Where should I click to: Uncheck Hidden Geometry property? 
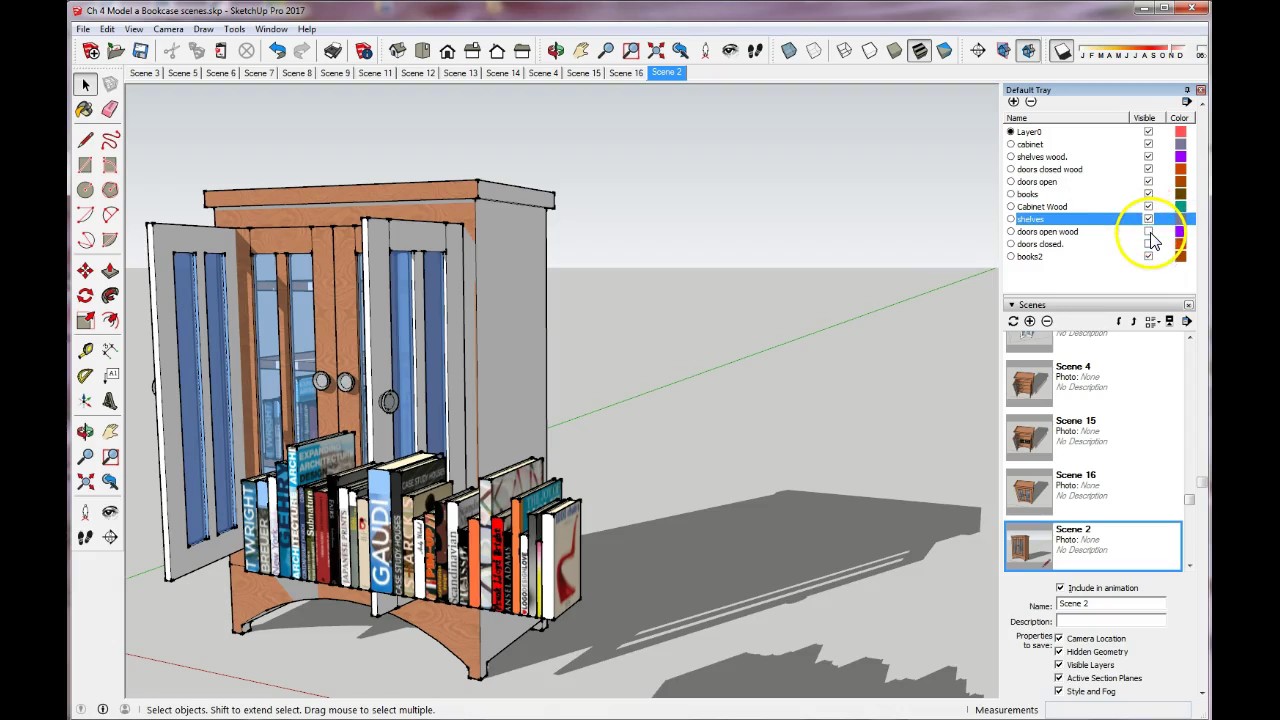tap(1059, 651)
